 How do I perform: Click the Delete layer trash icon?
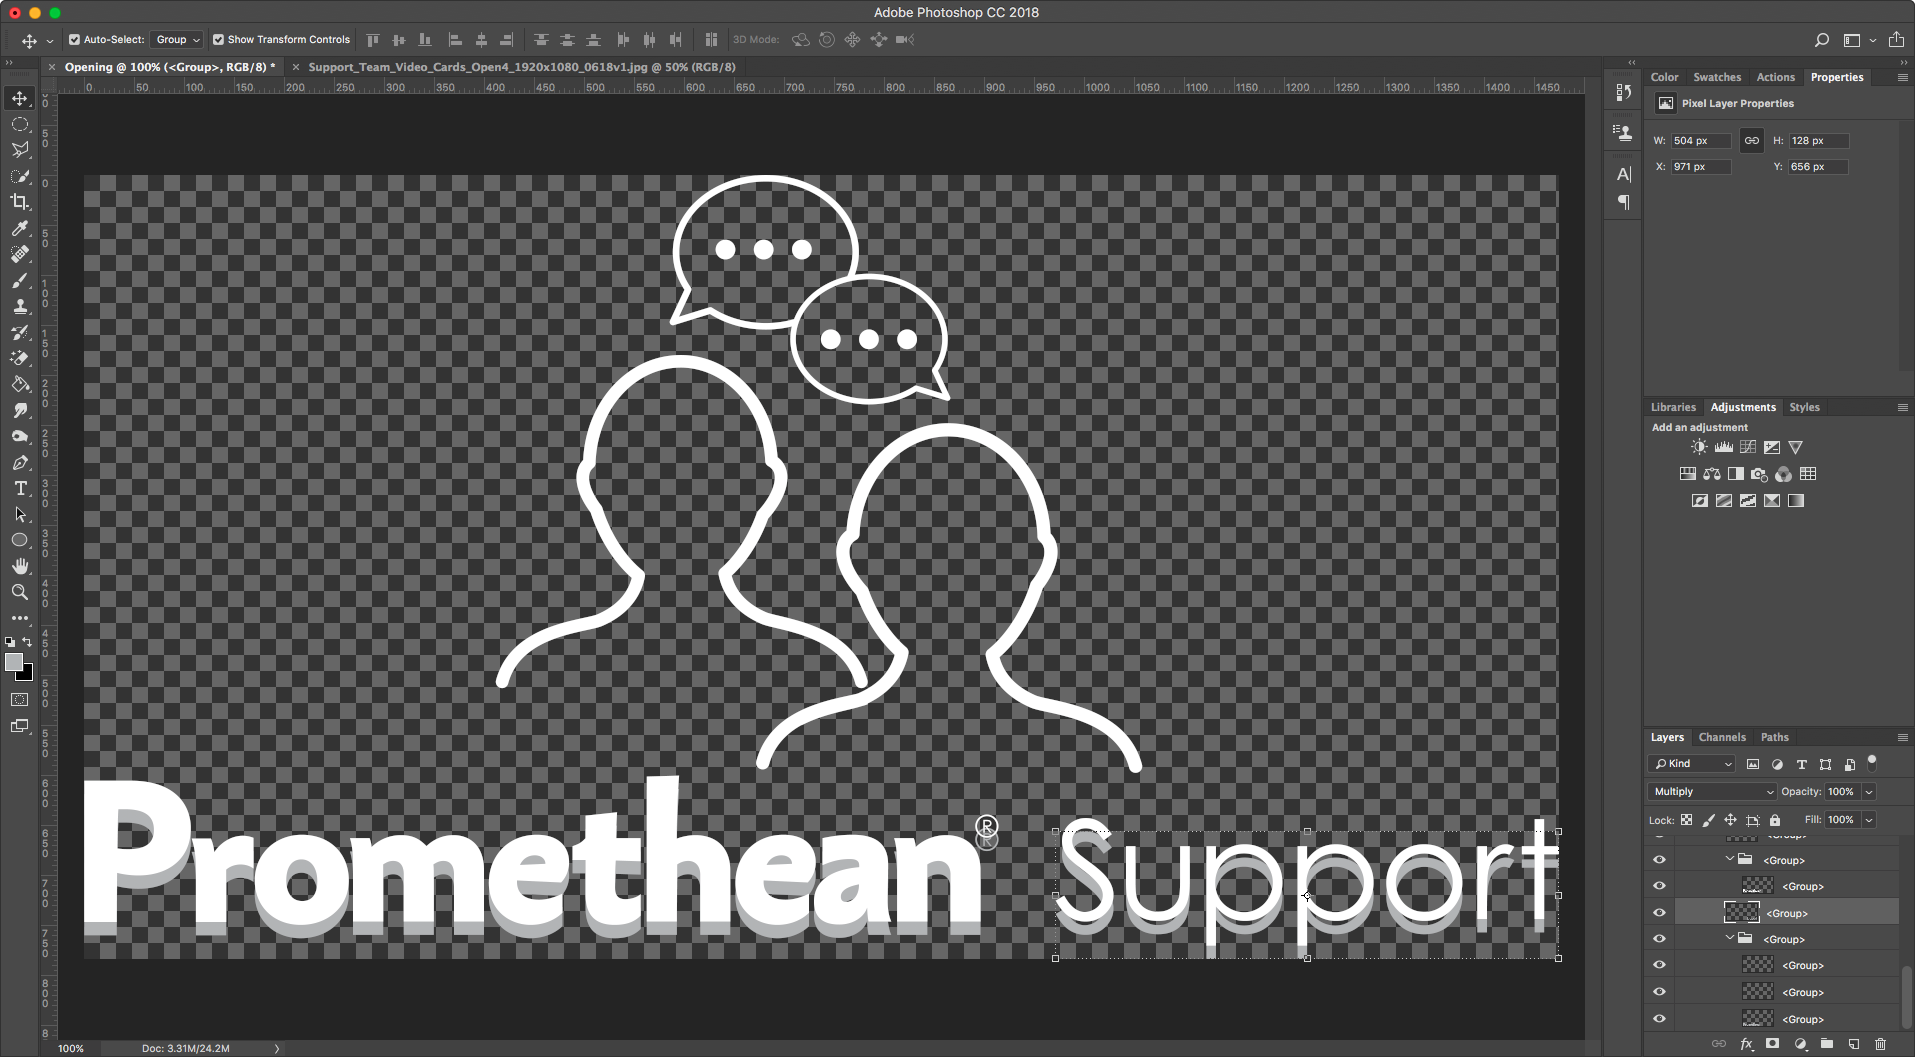1882,1043
